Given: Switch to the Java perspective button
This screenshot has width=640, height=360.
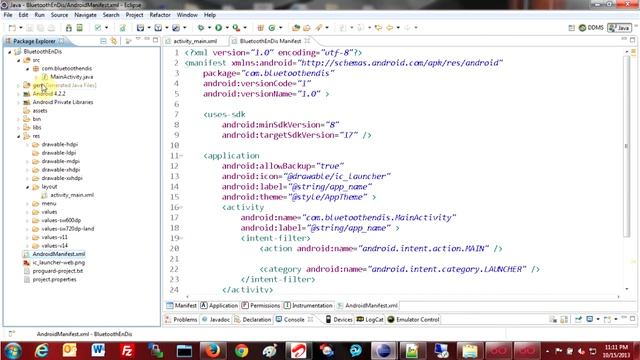Looking at the screenshot, I should pos(619,28).
